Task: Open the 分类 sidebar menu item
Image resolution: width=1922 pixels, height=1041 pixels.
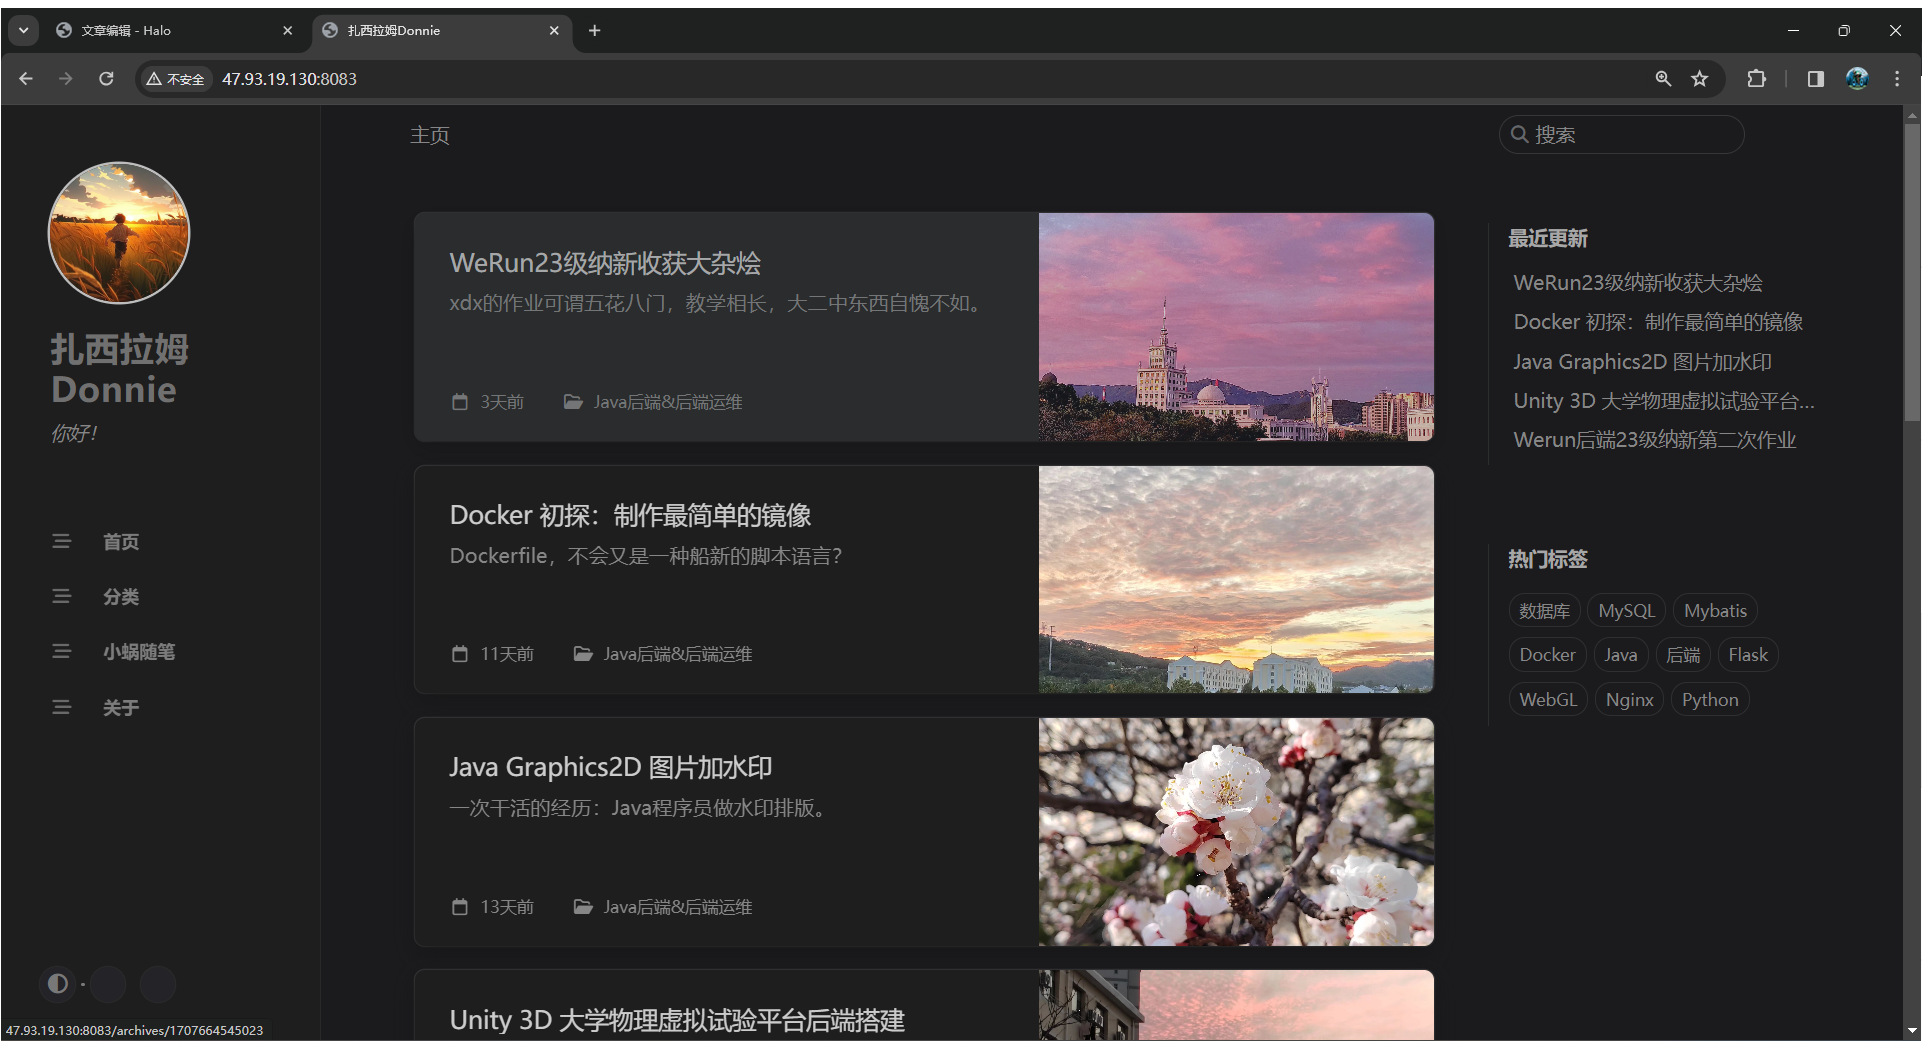Action: [121, 597]
